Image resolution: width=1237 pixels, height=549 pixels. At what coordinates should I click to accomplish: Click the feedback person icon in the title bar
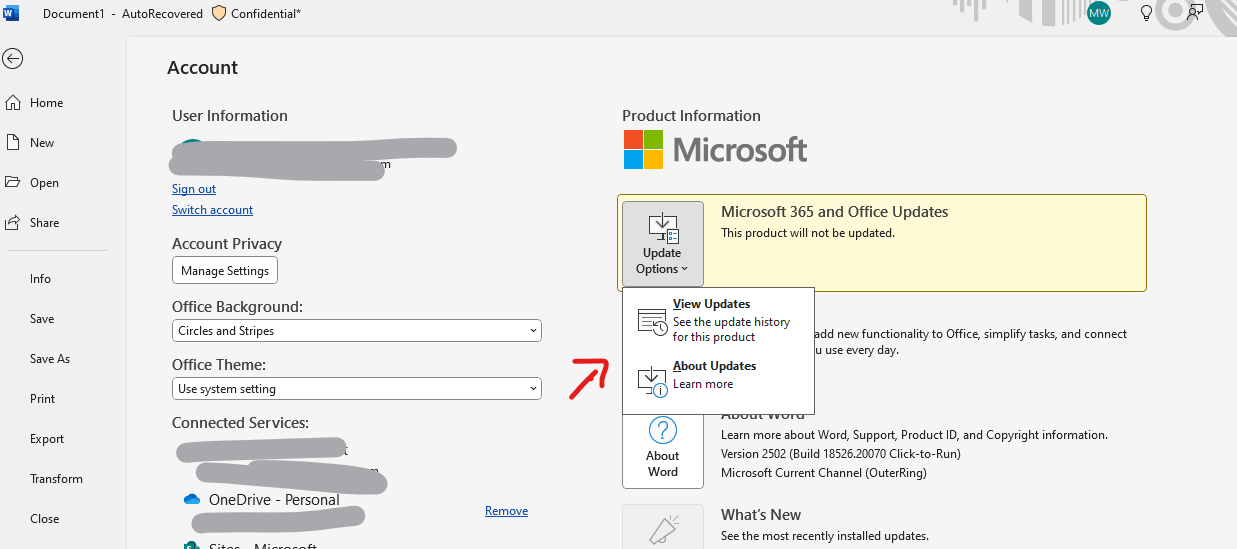click(1195, 13)
